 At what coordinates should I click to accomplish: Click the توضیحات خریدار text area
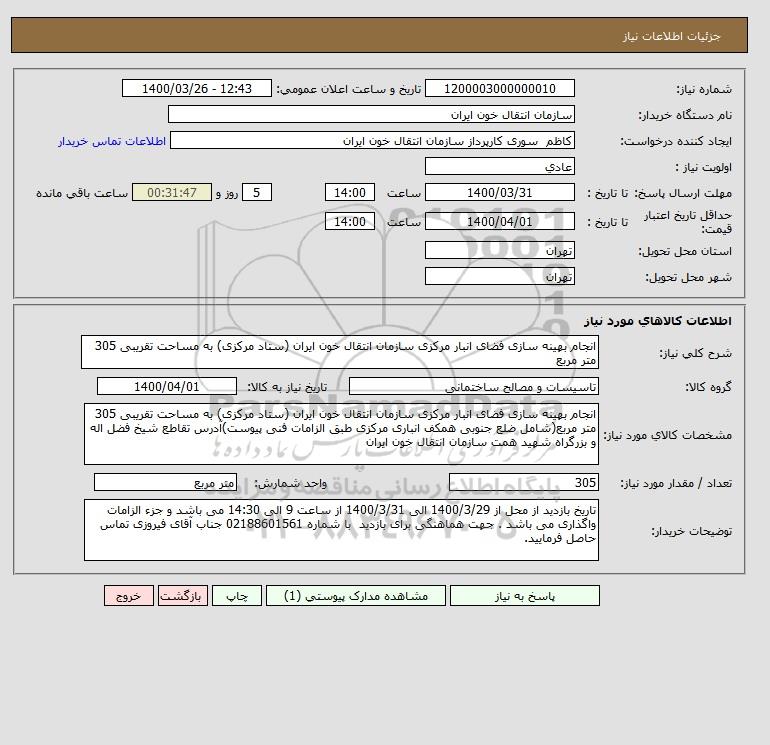click(x=341, y=530)
